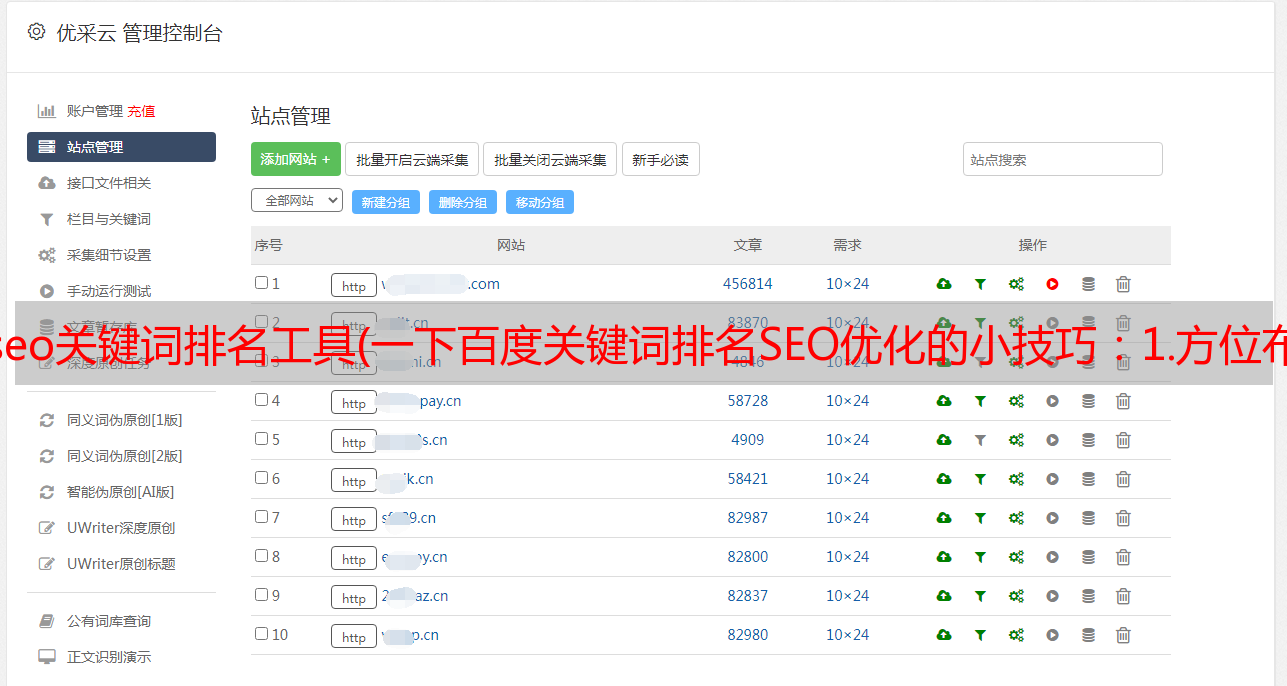Focus the 站点搜索 search field
The image size is (1287, 686).
click(x=1062, y=159)
